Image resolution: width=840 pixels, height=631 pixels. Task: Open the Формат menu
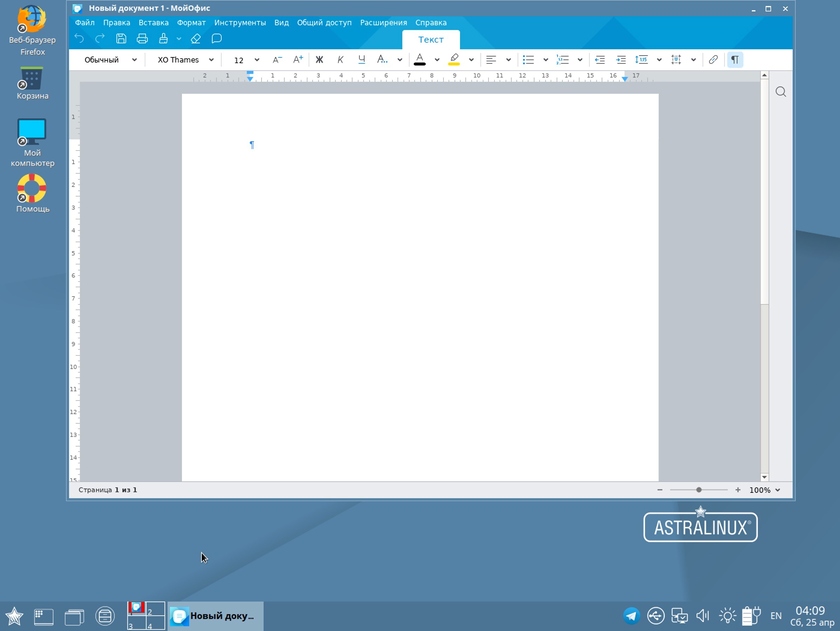click(191, 22)
